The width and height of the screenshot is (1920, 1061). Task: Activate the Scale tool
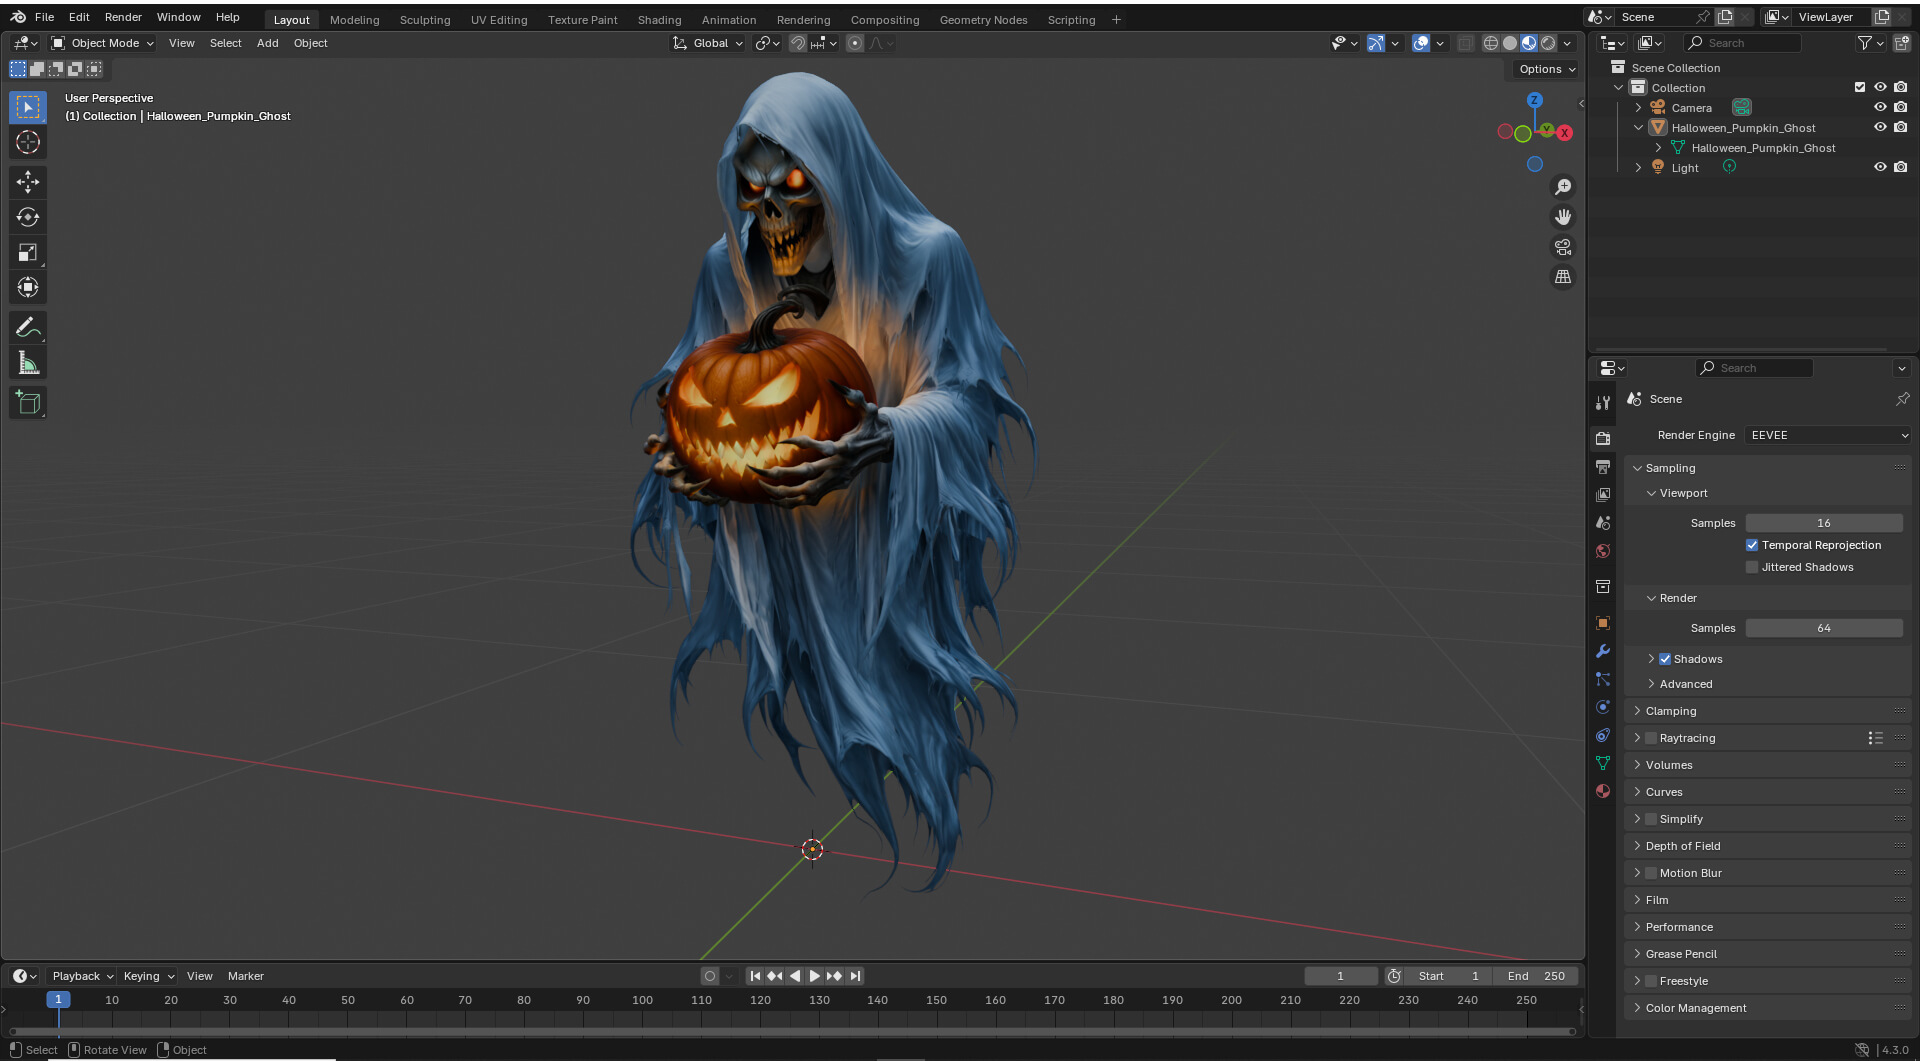28,252
